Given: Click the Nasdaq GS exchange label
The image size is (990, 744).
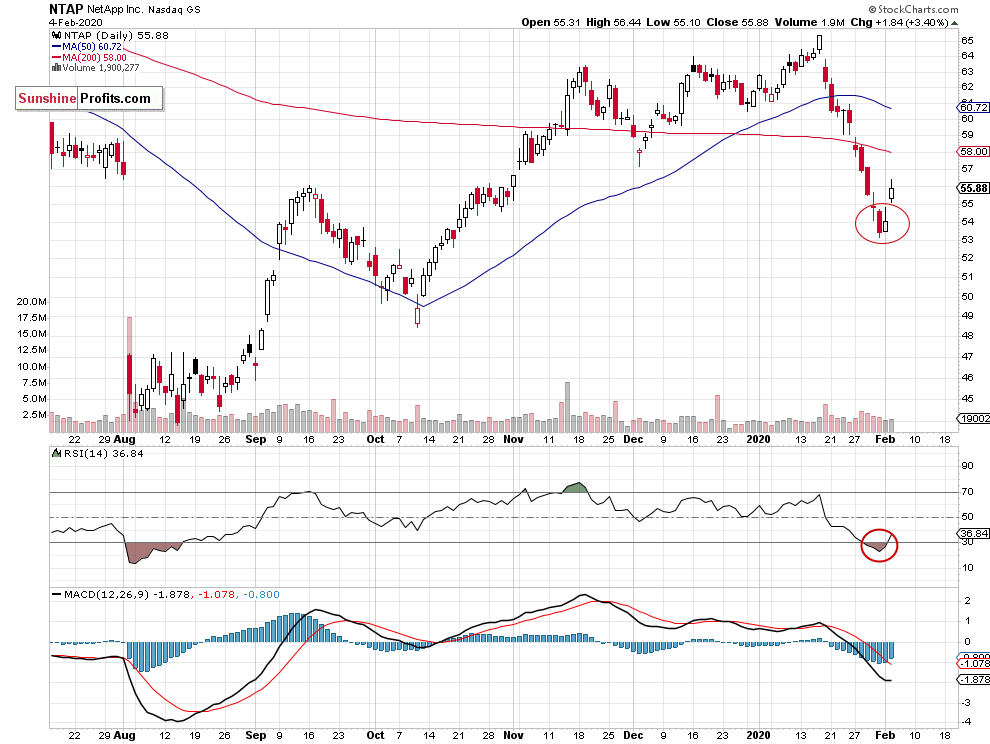Looking at the screenshot, I should click(x=174, y=9).
